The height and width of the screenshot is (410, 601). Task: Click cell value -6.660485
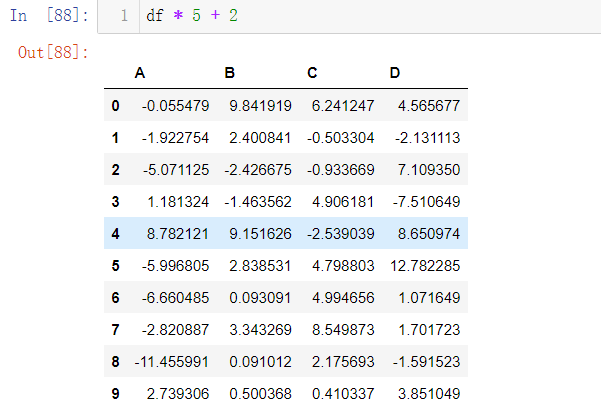pyautogui.click(x=176, y=298)
